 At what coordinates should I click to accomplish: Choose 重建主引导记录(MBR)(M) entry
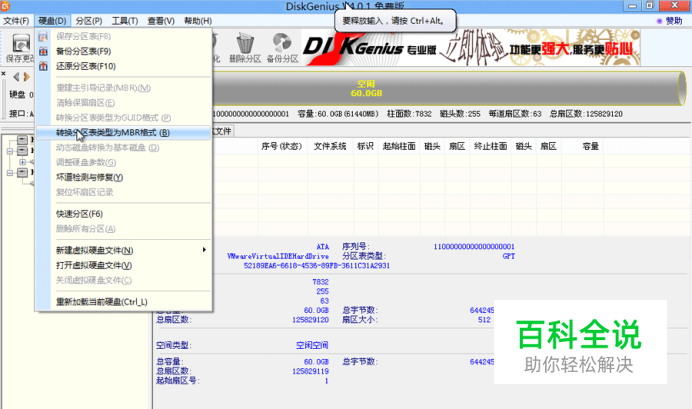(x=124, y=88)
